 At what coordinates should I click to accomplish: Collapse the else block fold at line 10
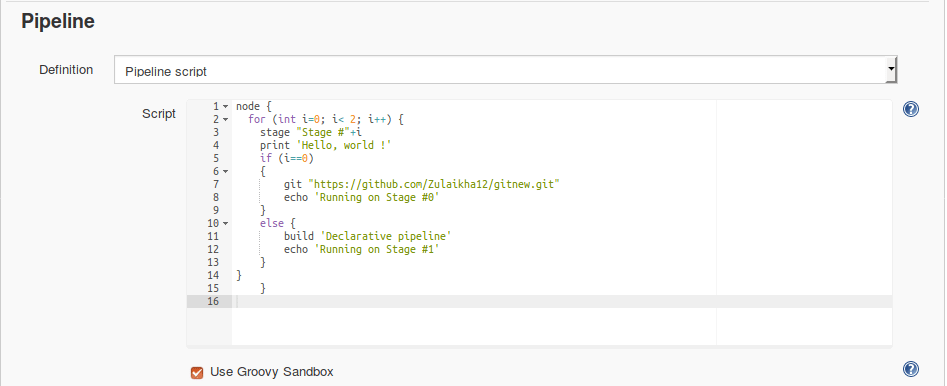[225, 224]
